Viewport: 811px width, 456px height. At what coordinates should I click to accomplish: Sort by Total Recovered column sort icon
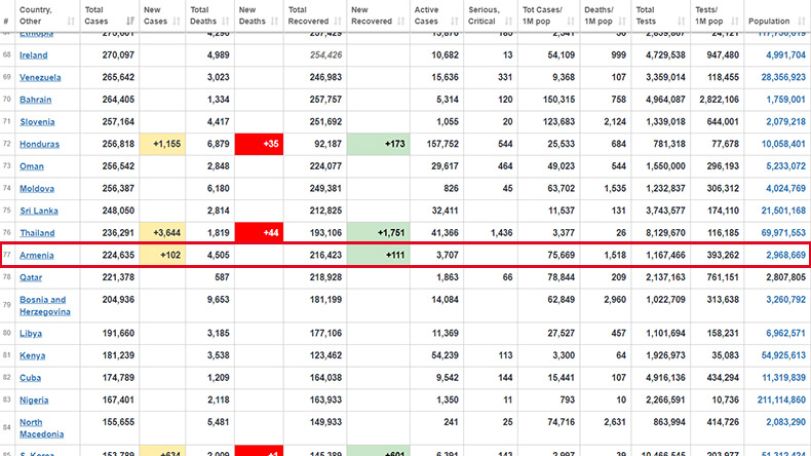tap(338, 21)
